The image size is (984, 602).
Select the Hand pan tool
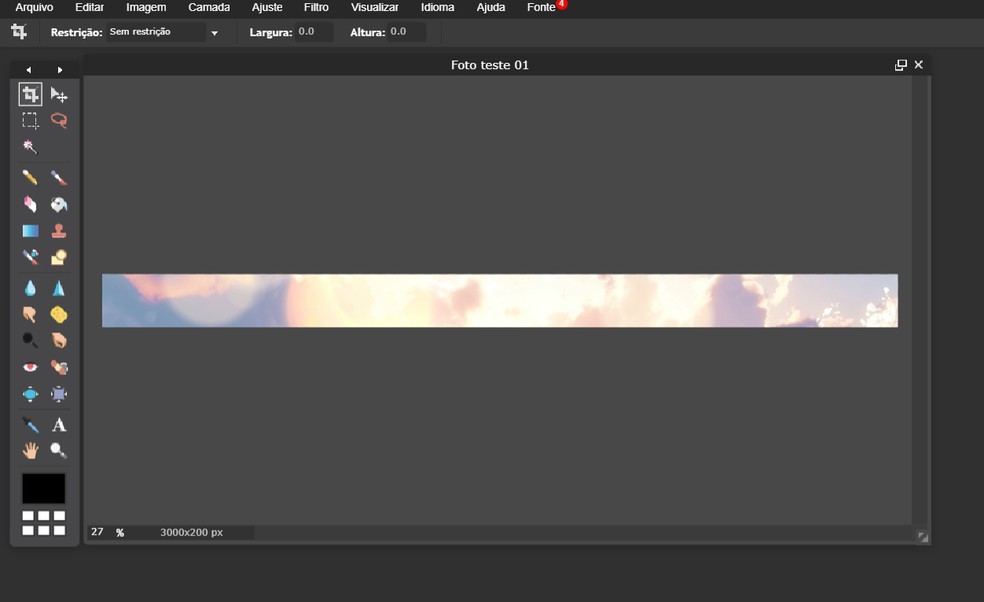(30, 450)
